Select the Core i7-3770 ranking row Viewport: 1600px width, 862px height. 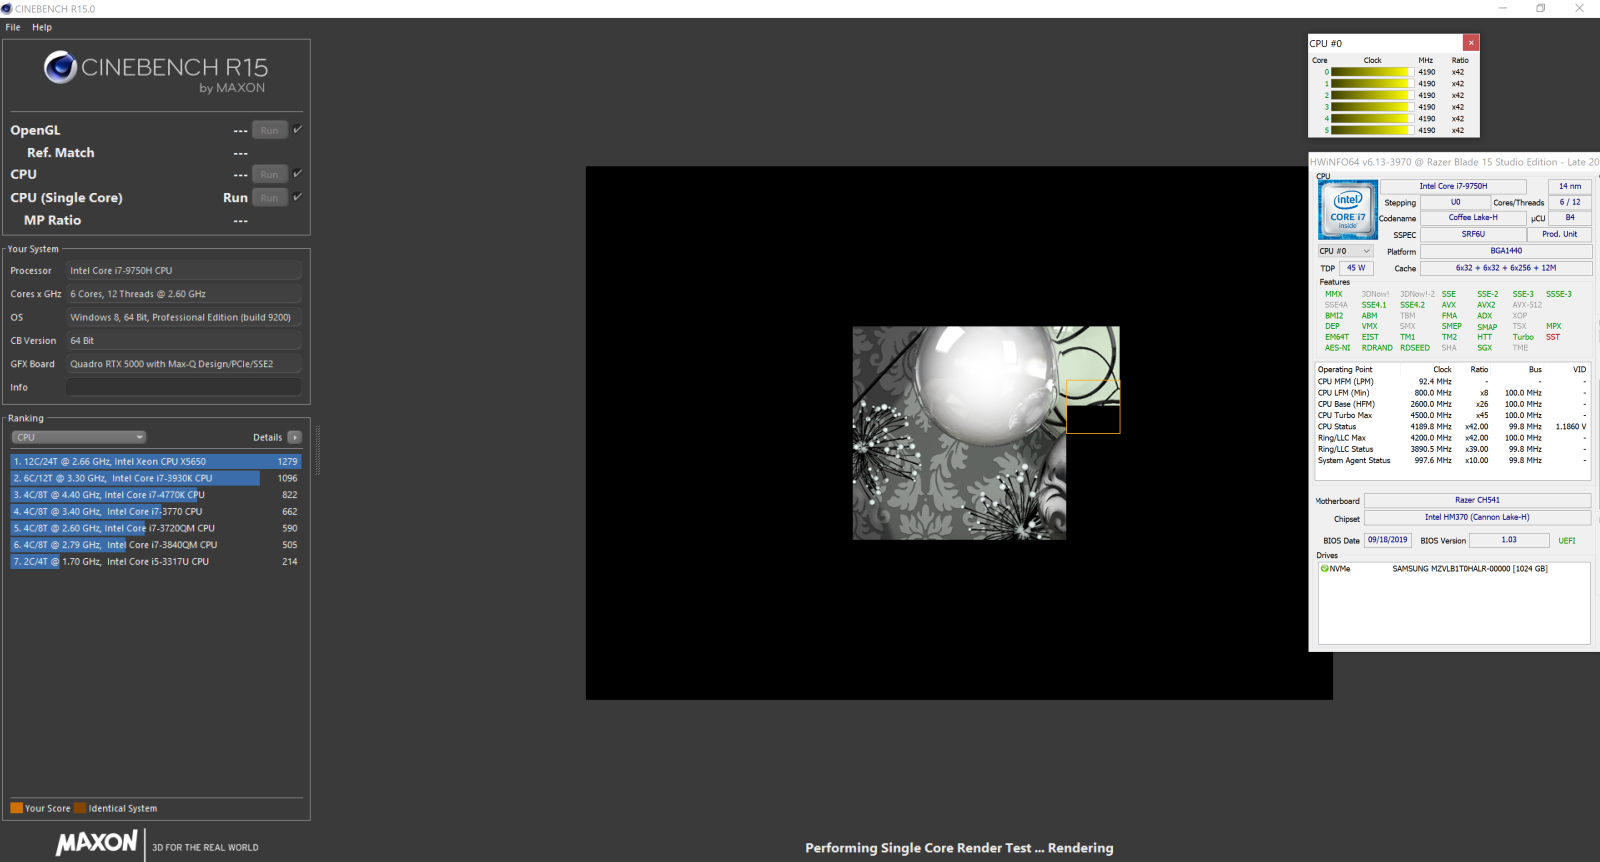click(x=156, y=511)
